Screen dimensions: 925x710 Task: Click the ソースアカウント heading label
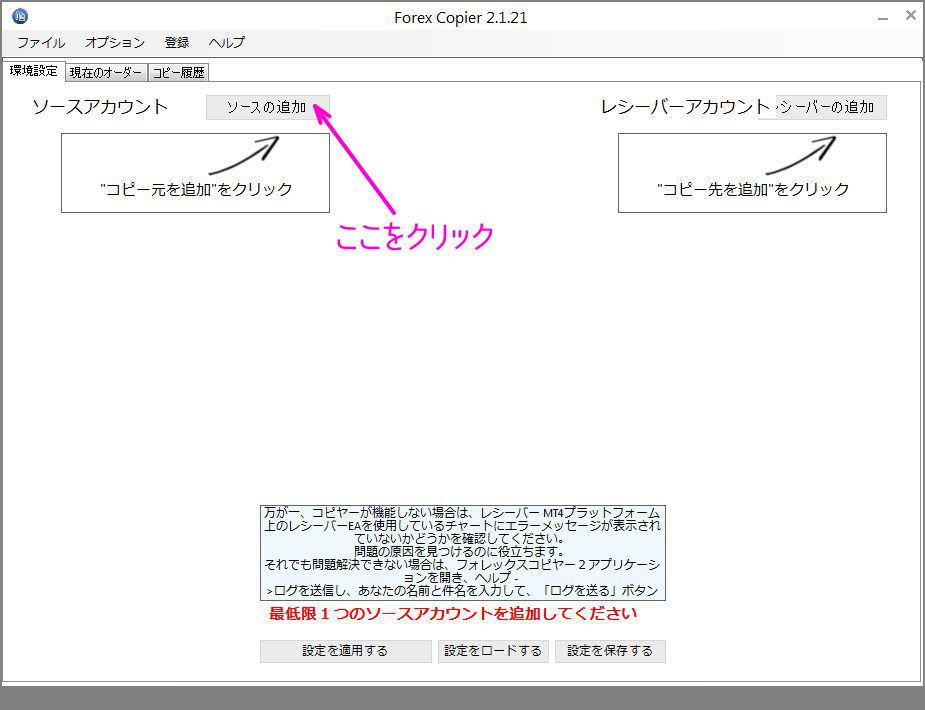pos(100,106)
